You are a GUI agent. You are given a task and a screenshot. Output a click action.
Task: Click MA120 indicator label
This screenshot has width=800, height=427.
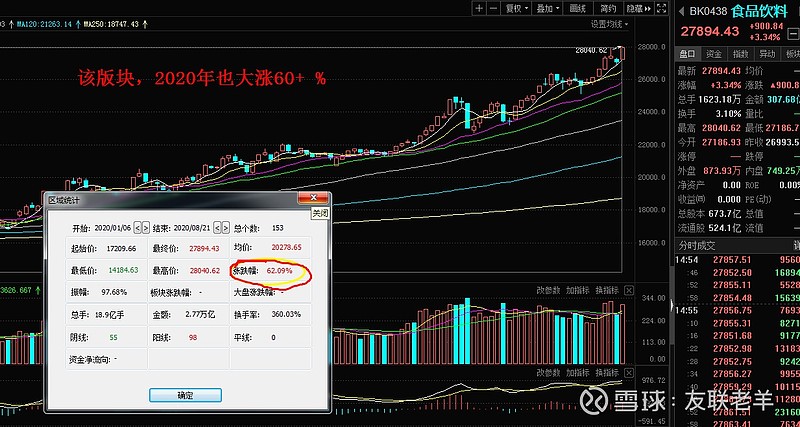click(x=44, y=24)
